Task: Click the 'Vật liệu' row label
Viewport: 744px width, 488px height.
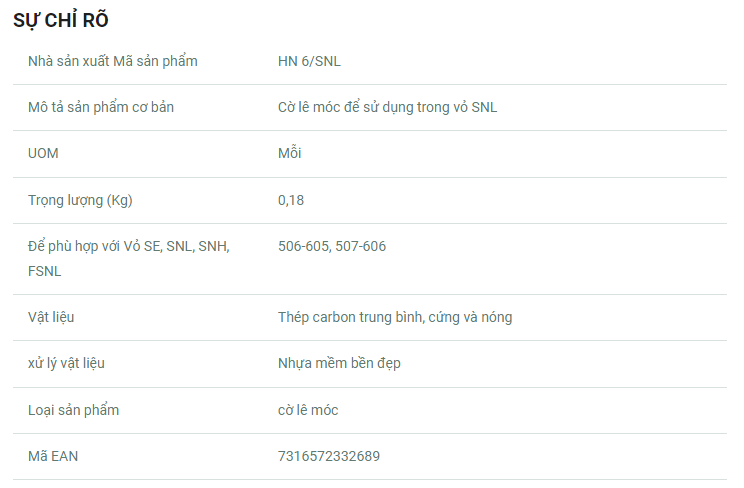Action: pyautogui.click(x=51, y=317)
